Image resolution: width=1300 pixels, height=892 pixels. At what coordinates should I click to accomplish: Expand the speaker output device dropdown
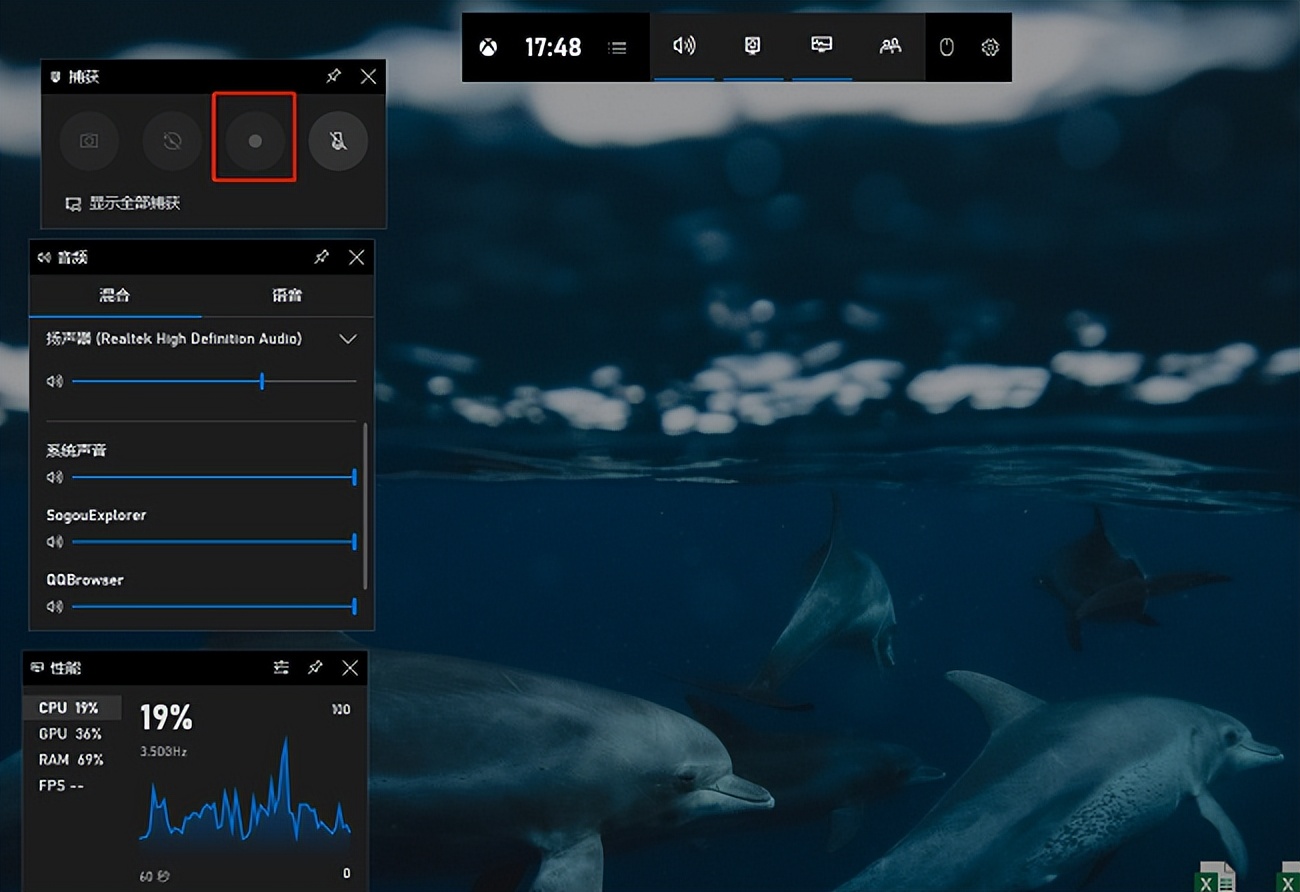[x=347, y=339]
